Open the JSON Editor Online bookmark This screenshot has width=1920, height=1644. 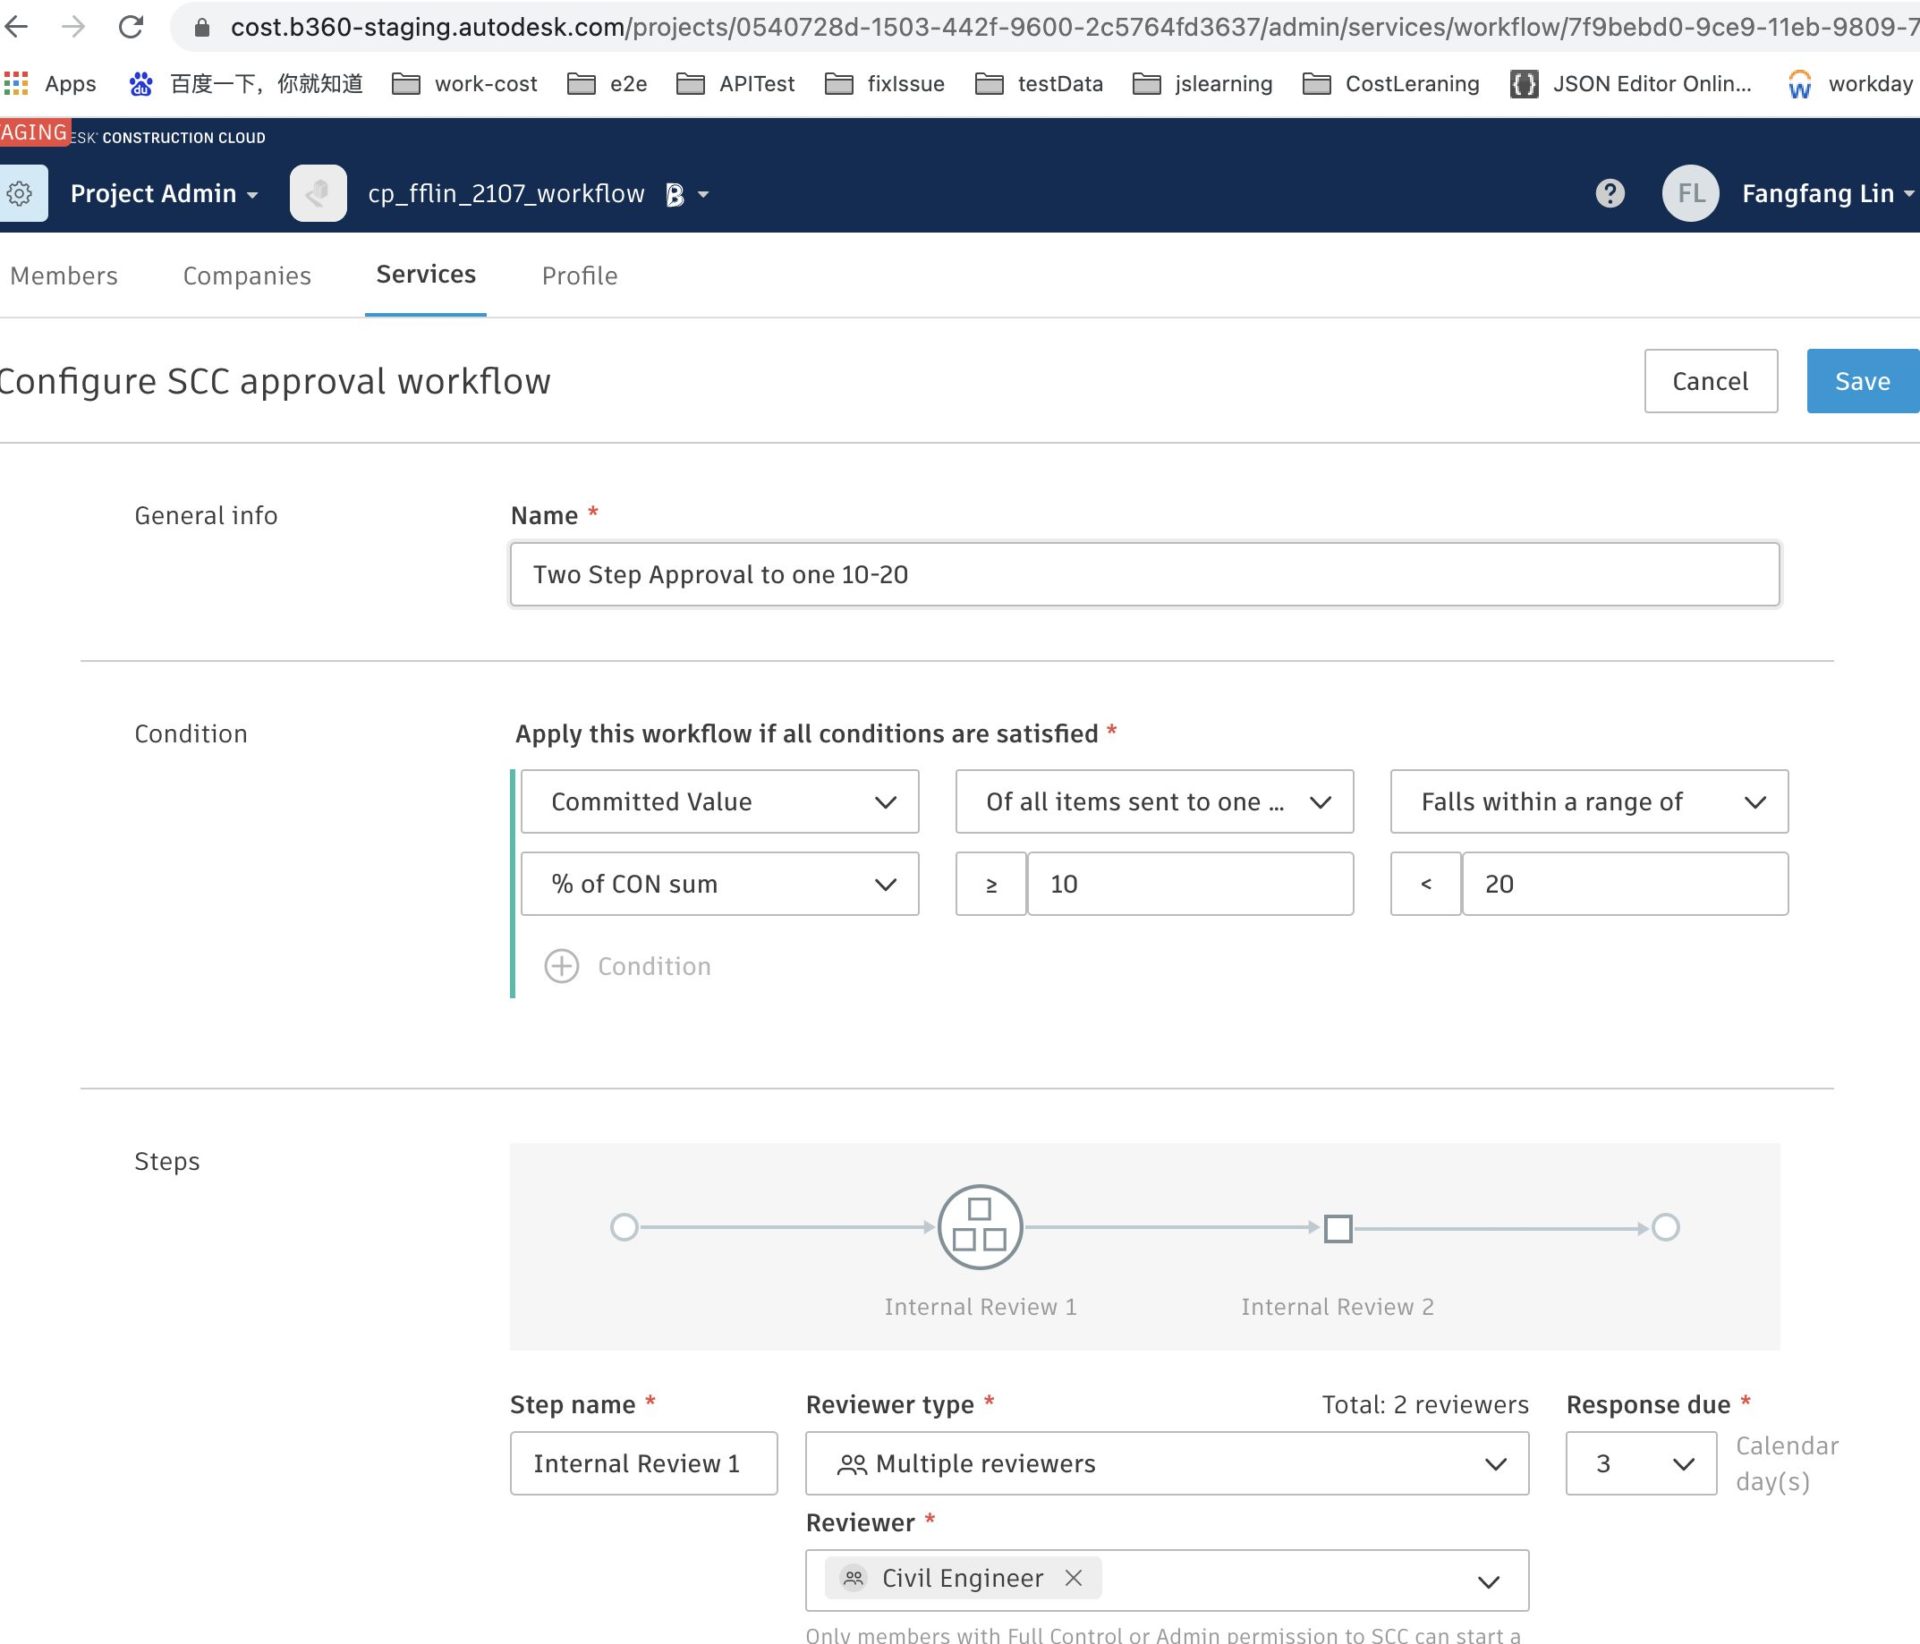(x=1631, y=84)
